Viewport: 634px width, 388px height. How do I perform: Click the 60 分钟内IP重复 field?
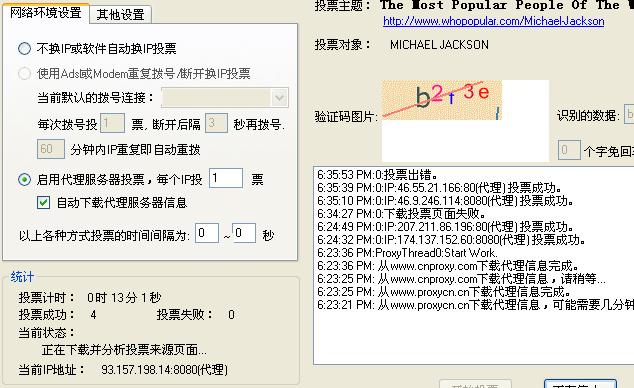51,149
